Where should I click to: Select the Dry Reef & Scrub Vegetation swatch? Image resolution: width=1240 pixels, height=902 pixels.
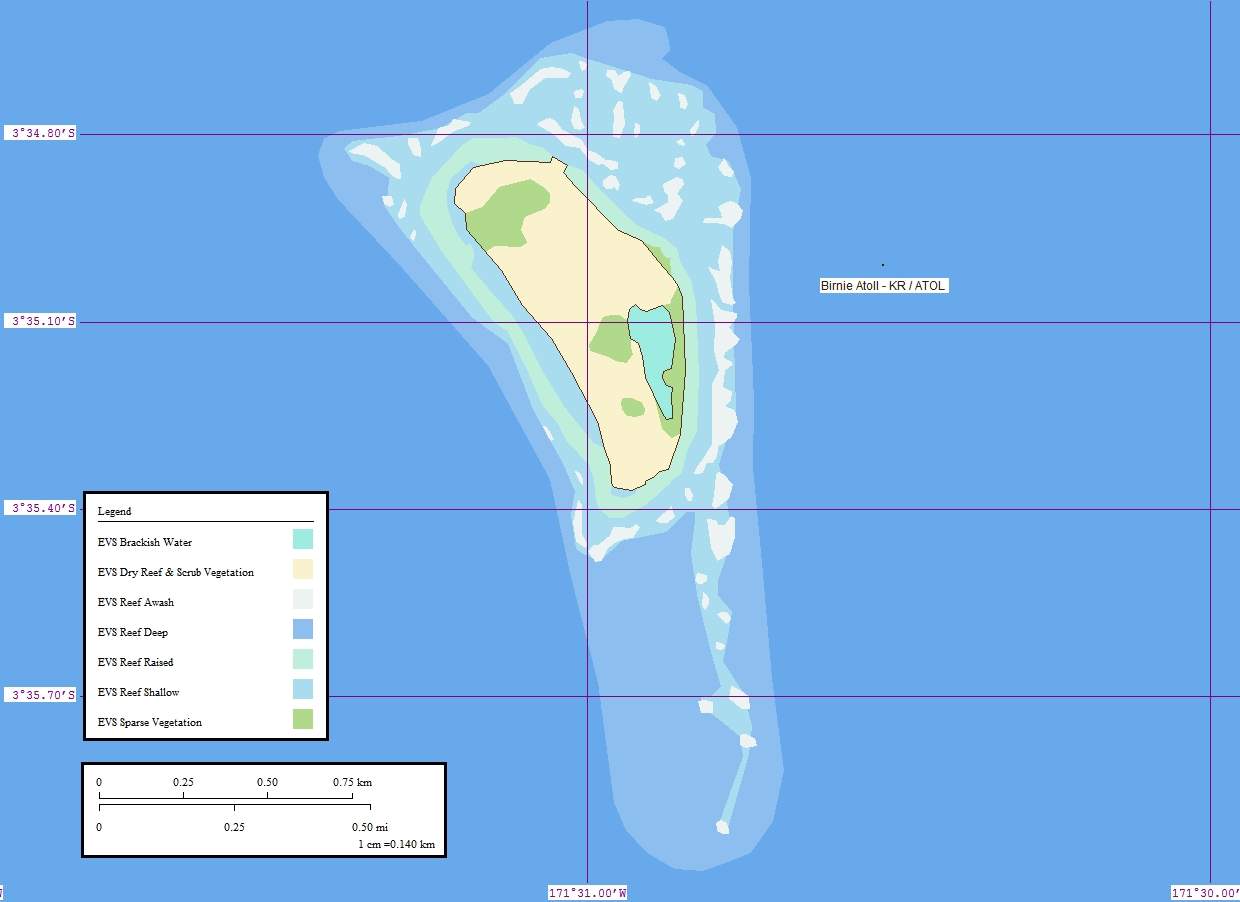[302, 569]
